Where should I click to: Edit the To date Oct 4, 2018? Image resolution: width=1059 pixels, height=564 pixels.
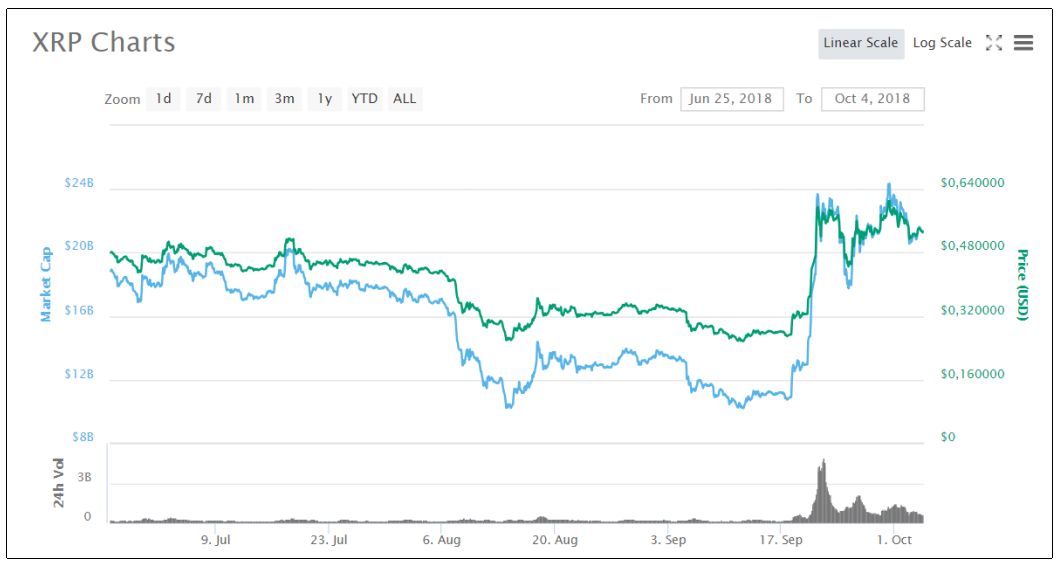point(873,99)
